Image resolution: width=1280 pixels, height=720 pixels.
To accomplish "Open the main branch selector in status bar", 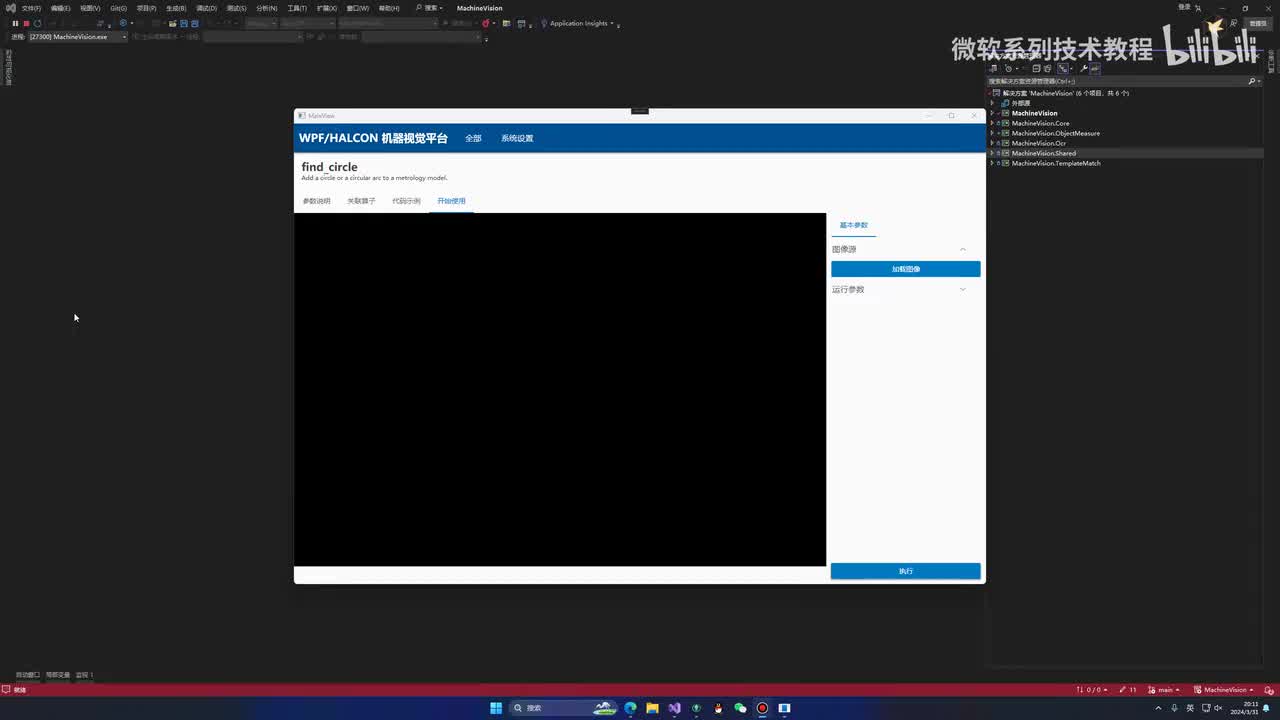I will [x=1165, y=690].
